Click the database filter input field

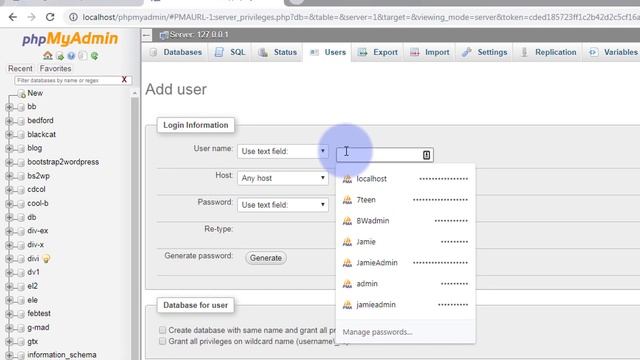(x=68, y=80)
